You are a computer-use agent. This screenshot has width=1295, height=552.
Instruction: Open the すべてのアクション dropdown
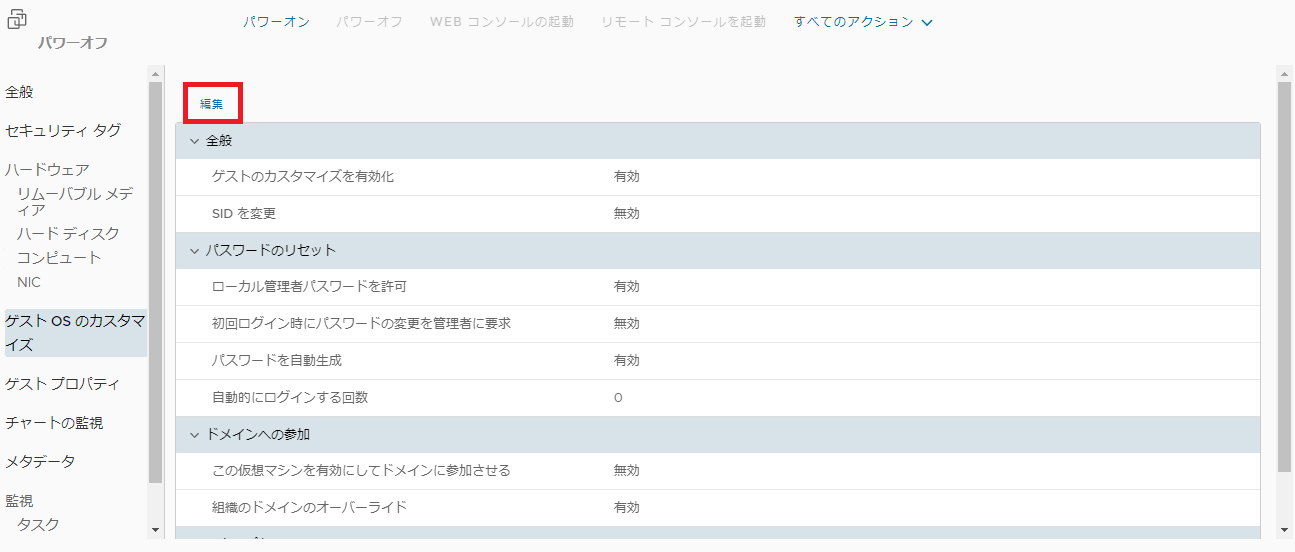[x=863, y=22]
